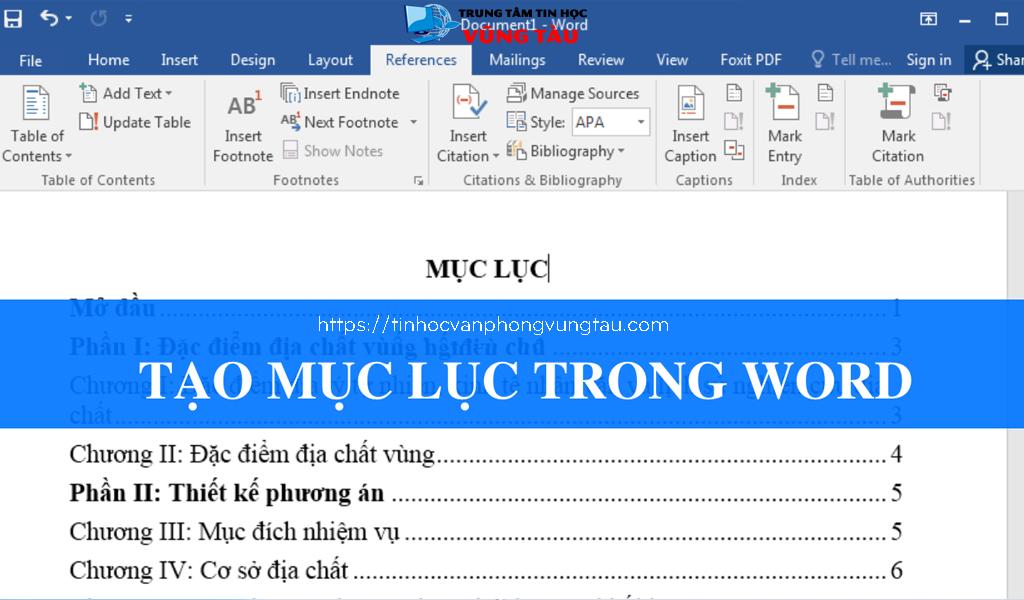Image resolution: width=1024 pixels, height=600 pixels.
Task: Go to the View tab
Action: click(672, 60)
